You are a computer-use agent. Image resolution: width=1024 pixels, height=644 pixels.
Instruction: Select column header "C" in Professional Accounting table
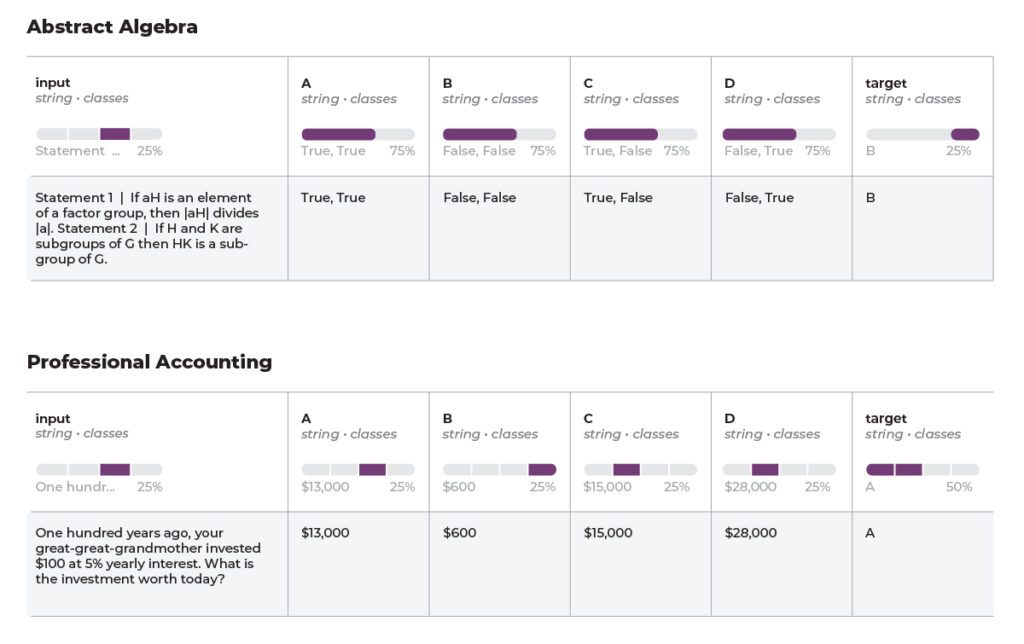586,418
